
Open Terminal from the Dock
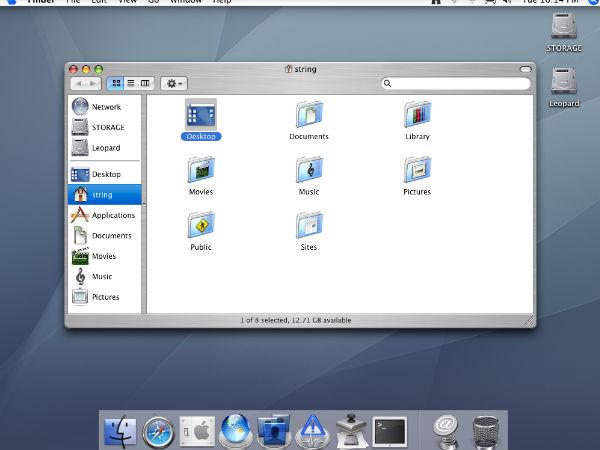click(389, 429)
